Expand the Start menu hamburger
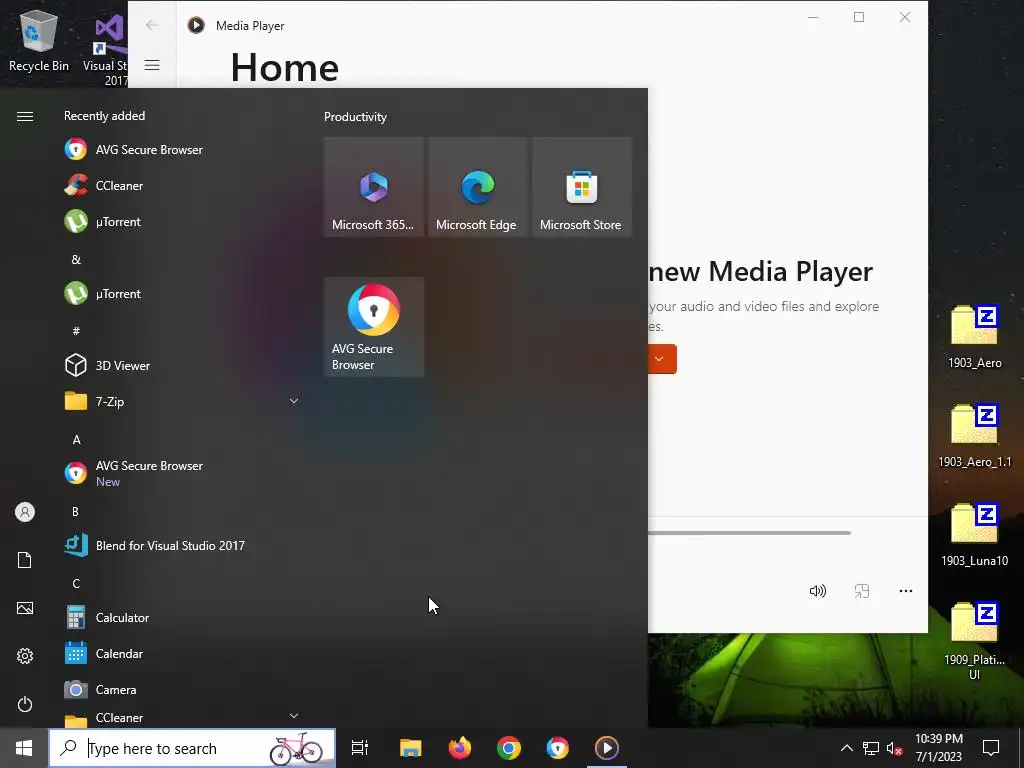Image resolution: width=1024 pixels, height=768 pixels. (25, 116)
